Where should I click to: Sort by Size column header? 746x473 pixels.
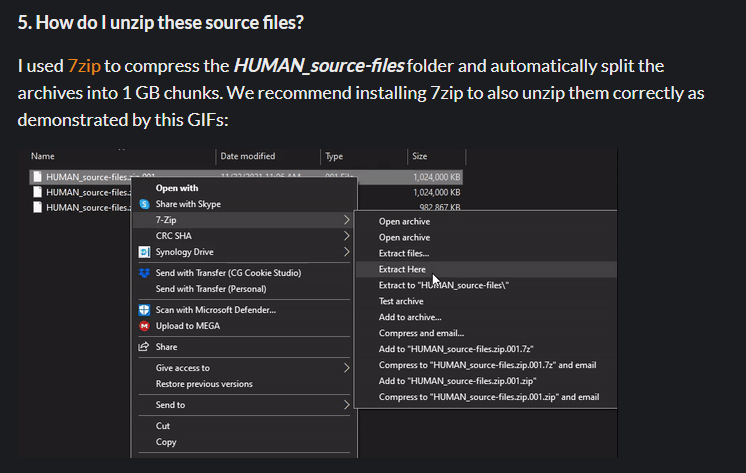coord(420,156)
